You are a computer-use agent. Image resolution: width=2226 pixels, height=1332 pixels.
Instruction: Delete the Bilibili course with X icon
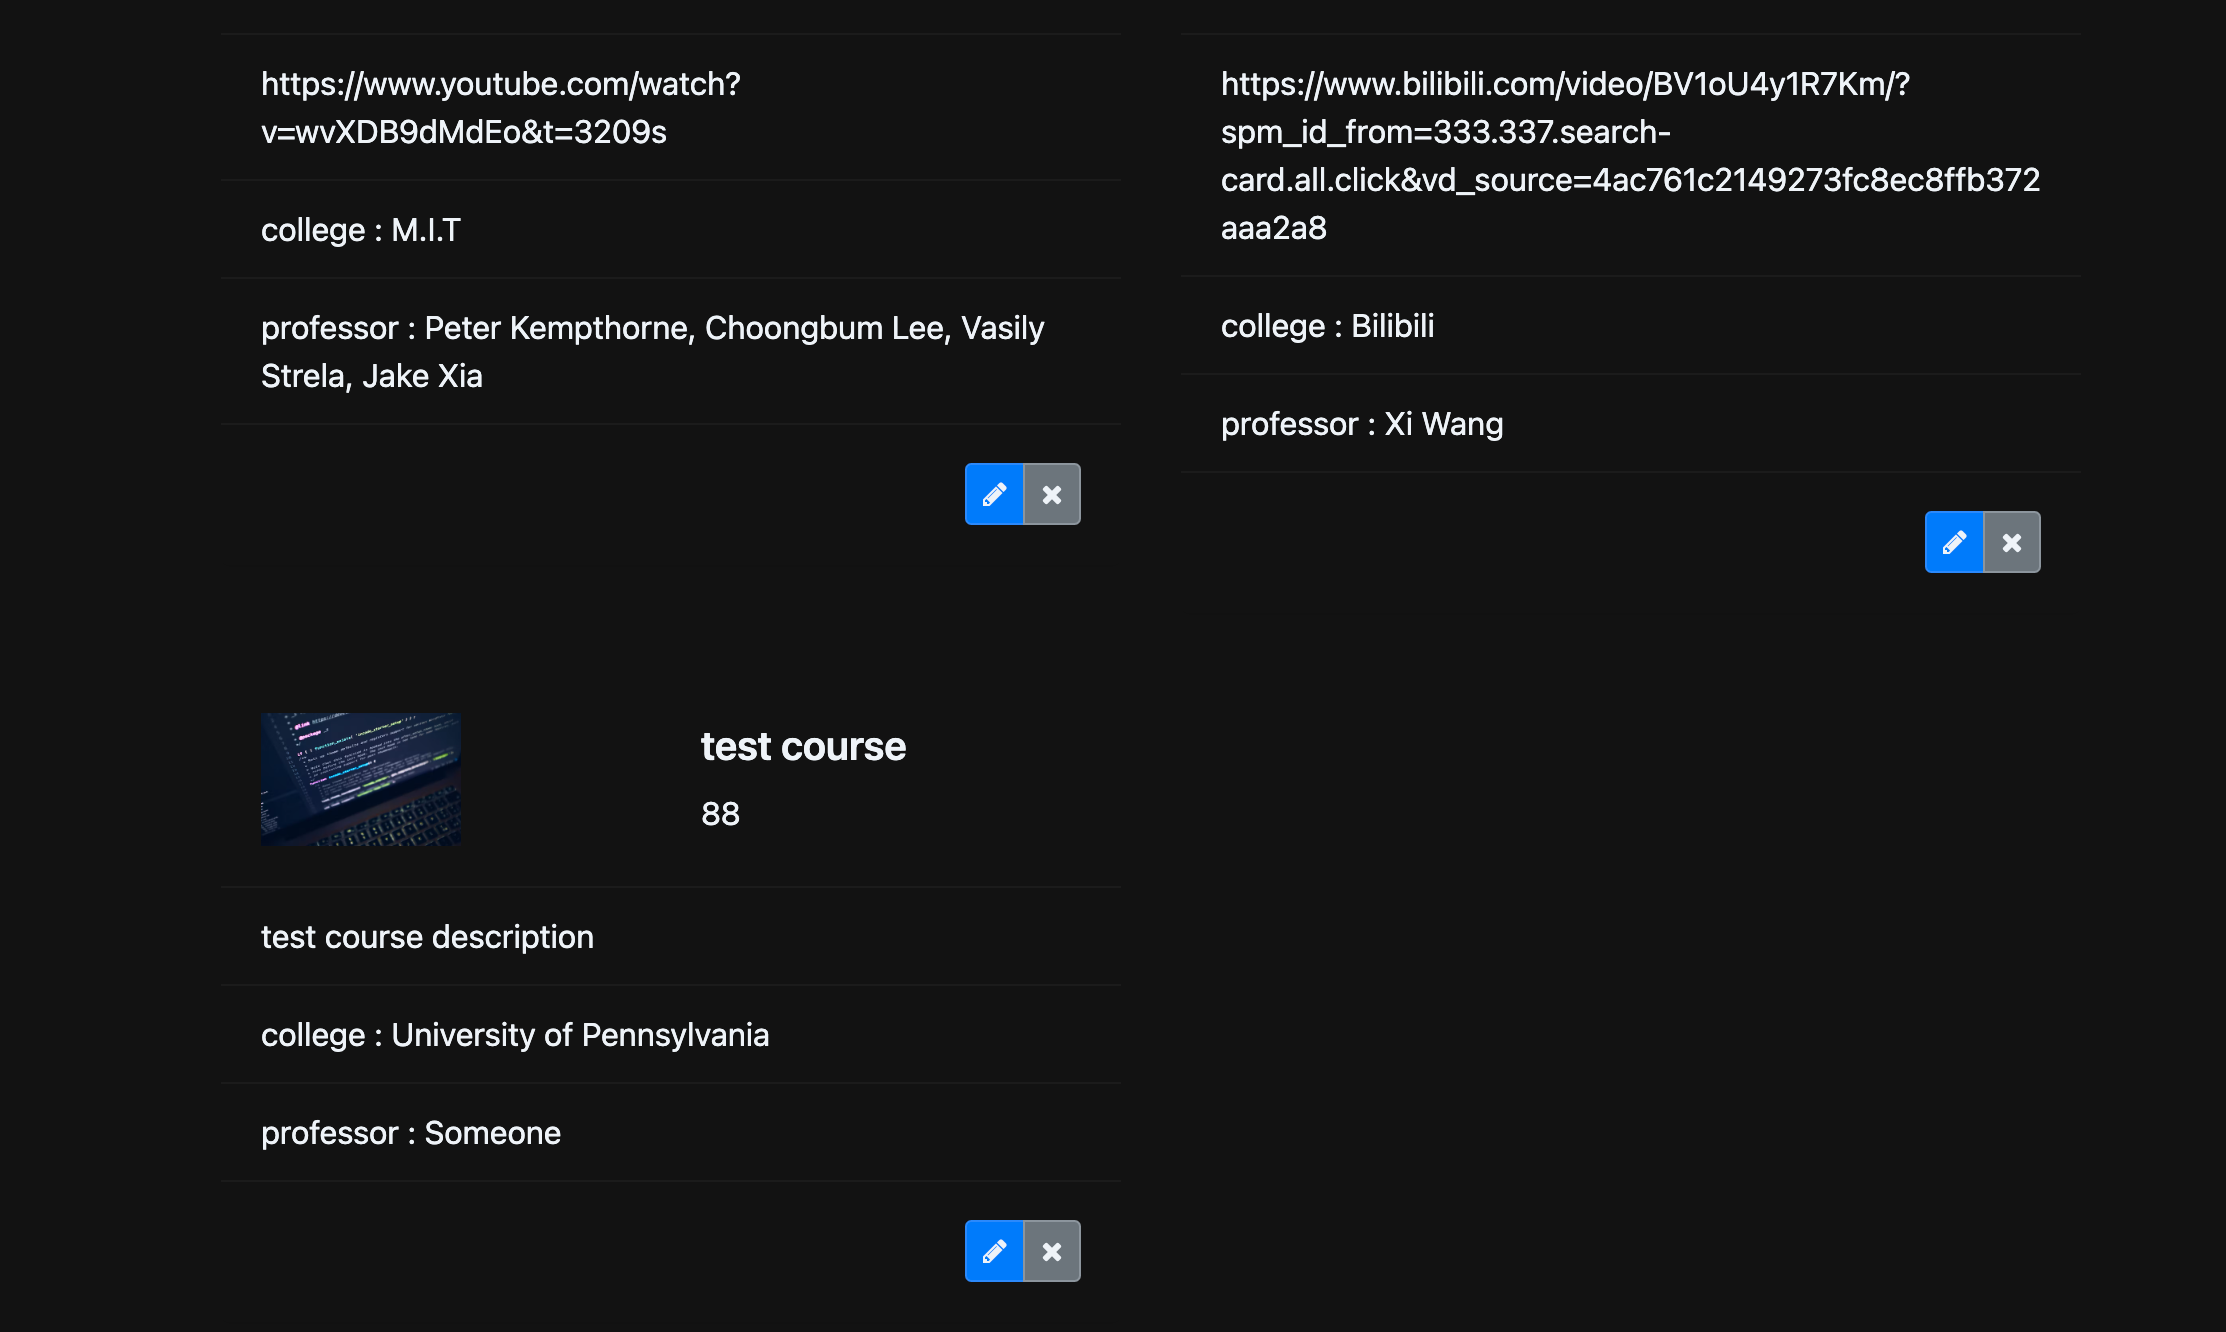click(x=2012, y=542)
